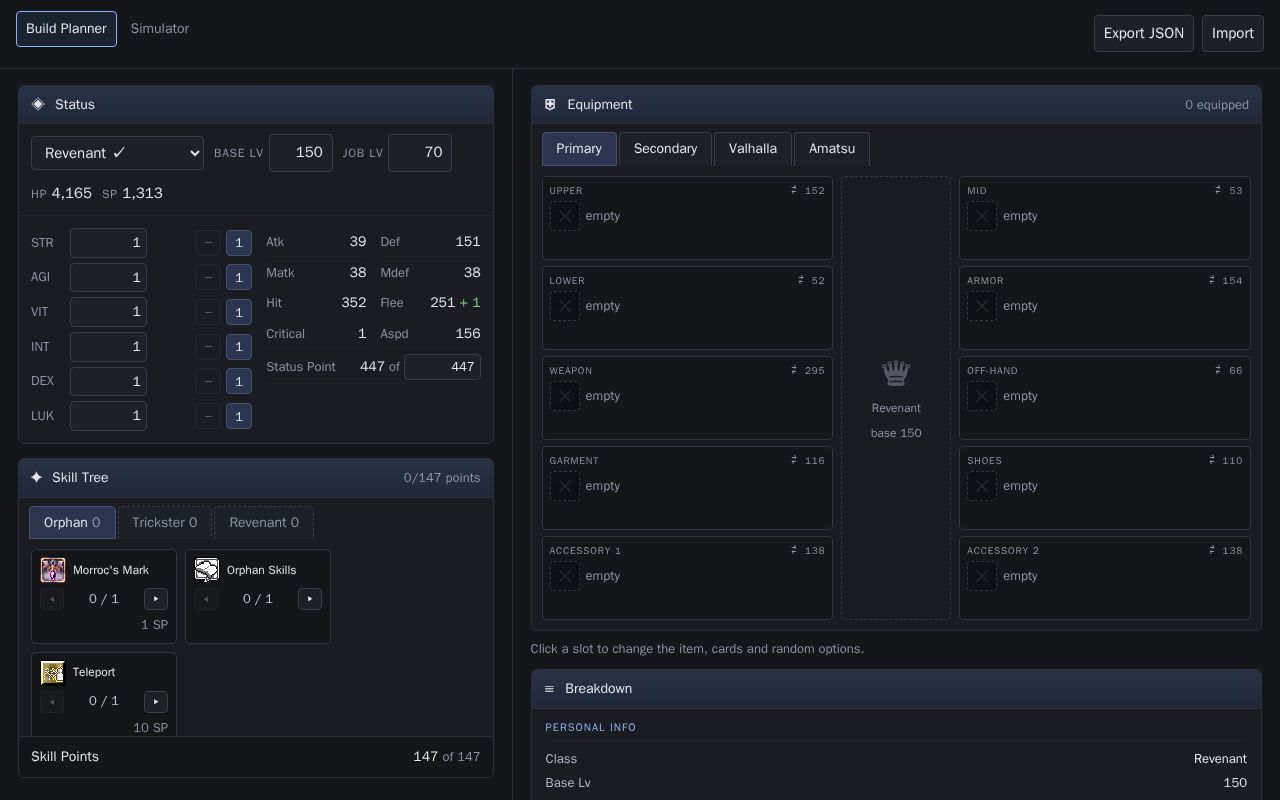The height and width of the screenshot is (800, 1280).
Task: Decrease the STR stat with minus button
Action: pos(208,243)
